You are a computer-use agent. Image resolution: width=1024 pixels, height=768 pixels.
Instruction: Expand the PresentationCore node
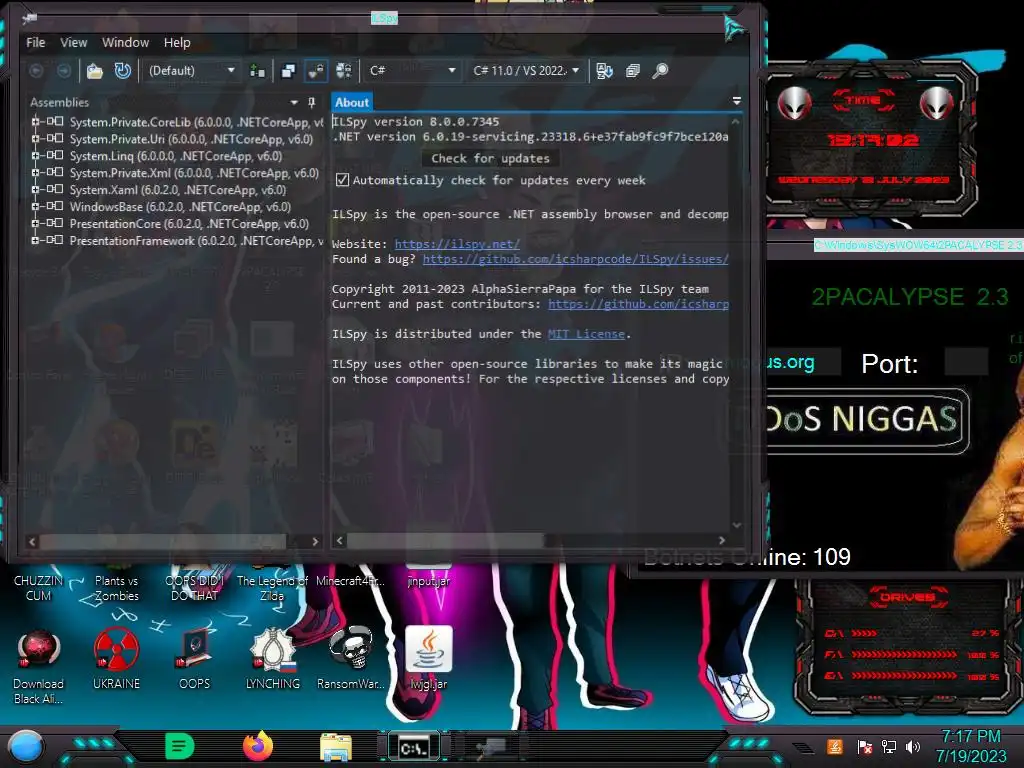[x=35, y=223]
